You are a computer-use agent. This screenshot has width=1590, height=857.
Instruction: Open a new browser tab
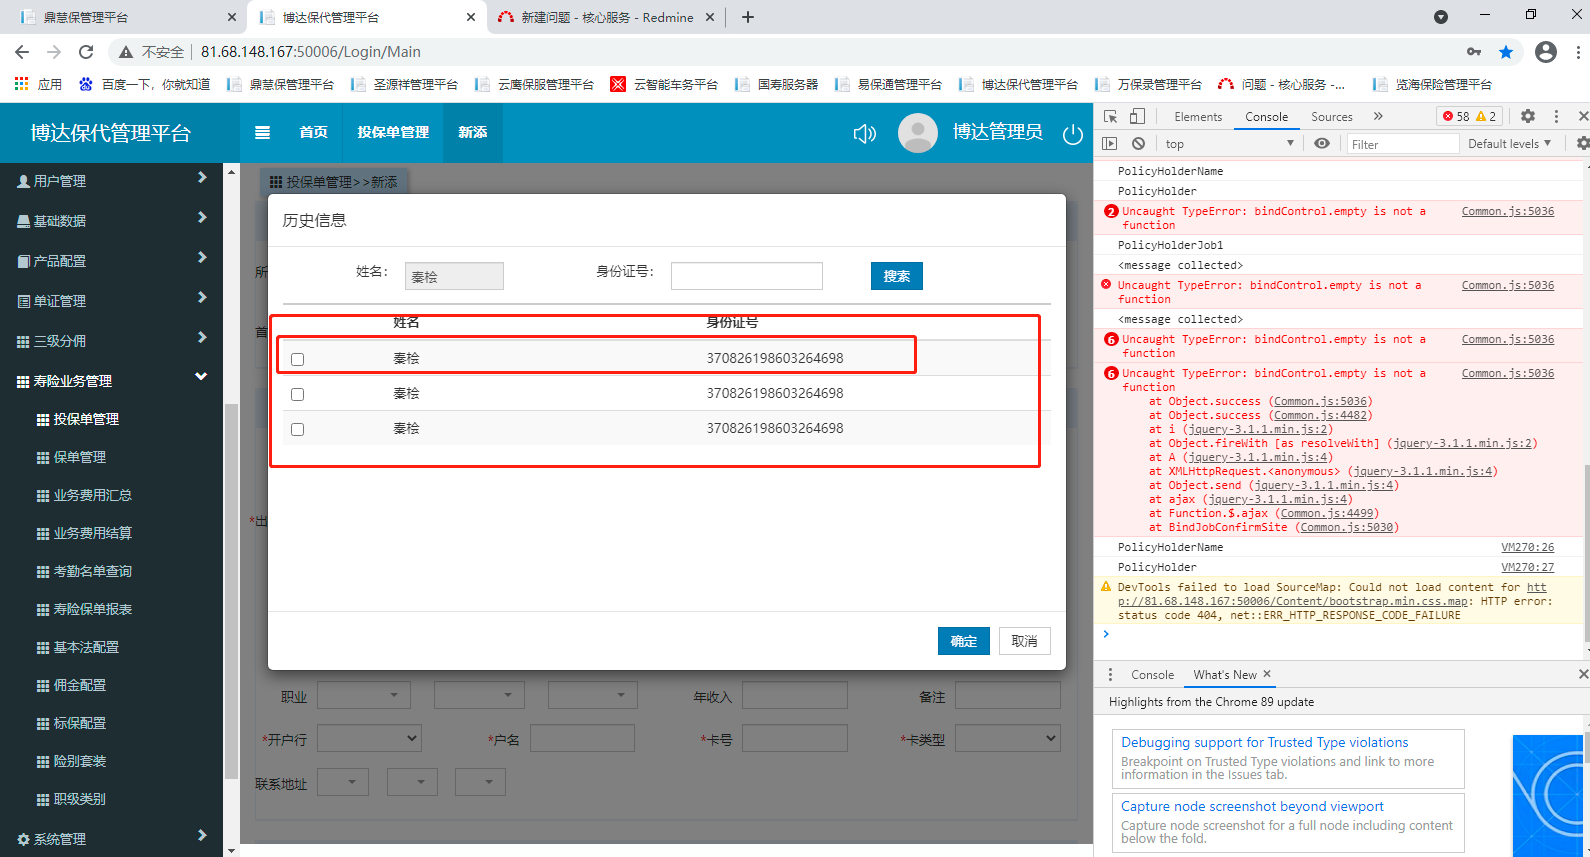[748, 17]
